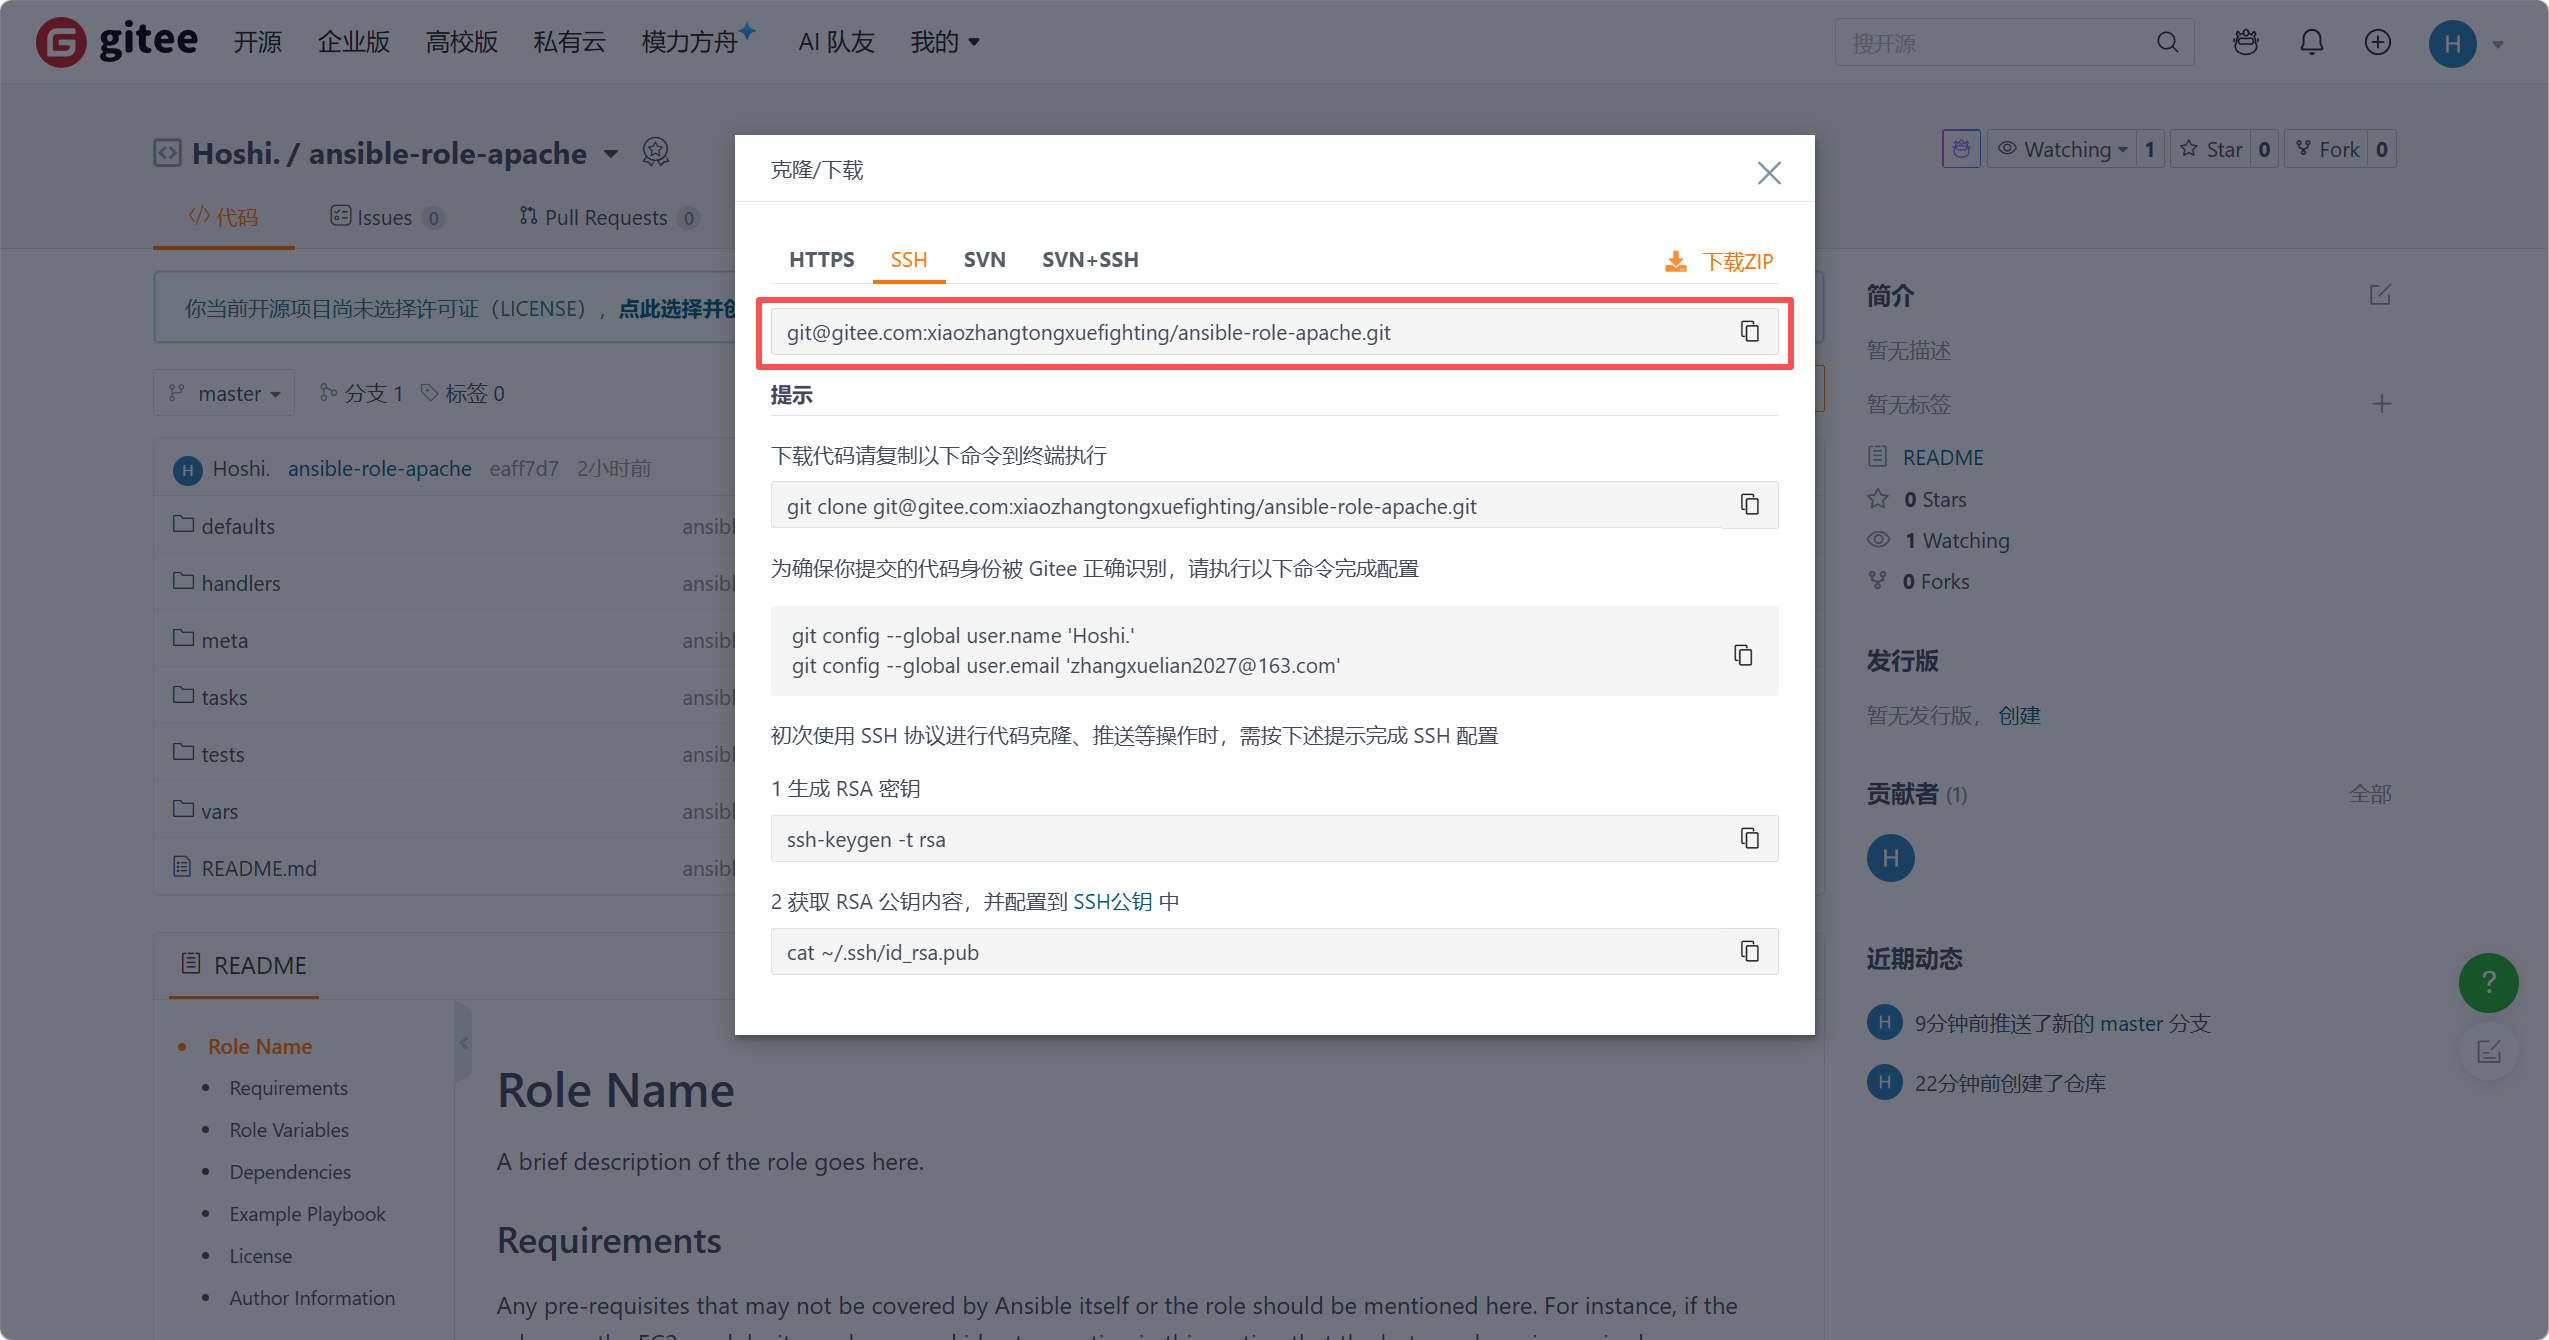
Task: Fork the repository
Action: 2327,149
